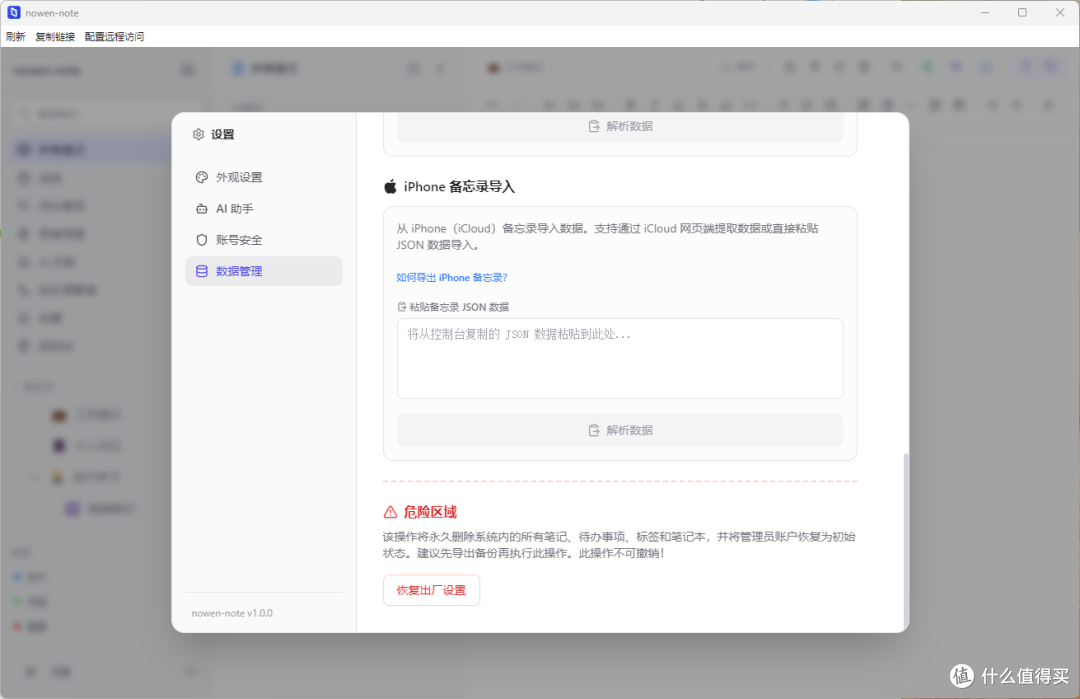This screenshot has height=699, width=1080.
Task: Click the red 危险区域 heading
Action: pyautogui.click(x=430, y=512)
